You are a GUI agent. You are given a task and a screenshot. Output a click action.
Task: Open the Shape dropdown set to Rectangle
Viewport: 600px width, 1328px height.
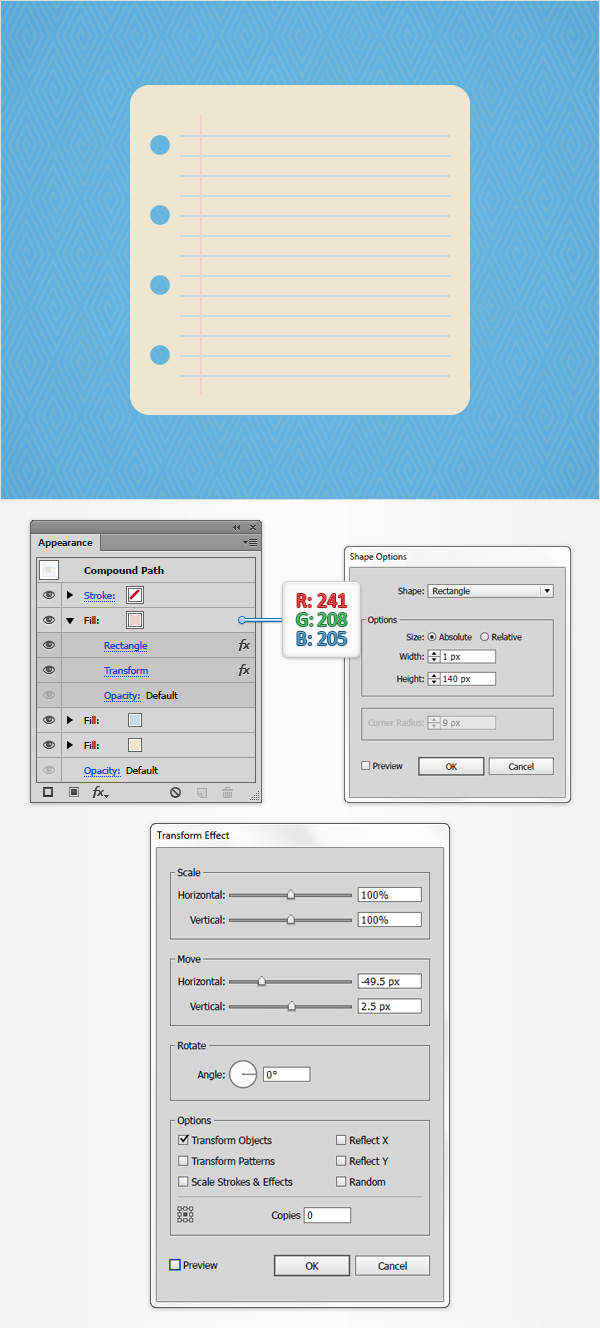pyautogui.click(x=490, y=591)
